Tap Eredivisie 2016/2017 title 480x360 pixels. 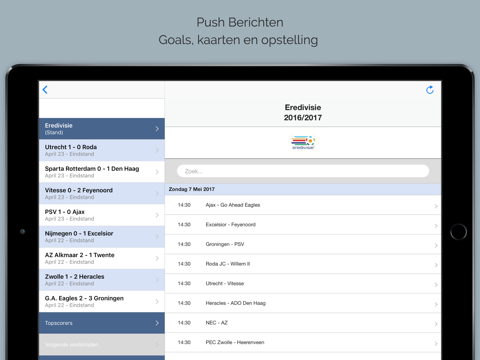point(303,112)
